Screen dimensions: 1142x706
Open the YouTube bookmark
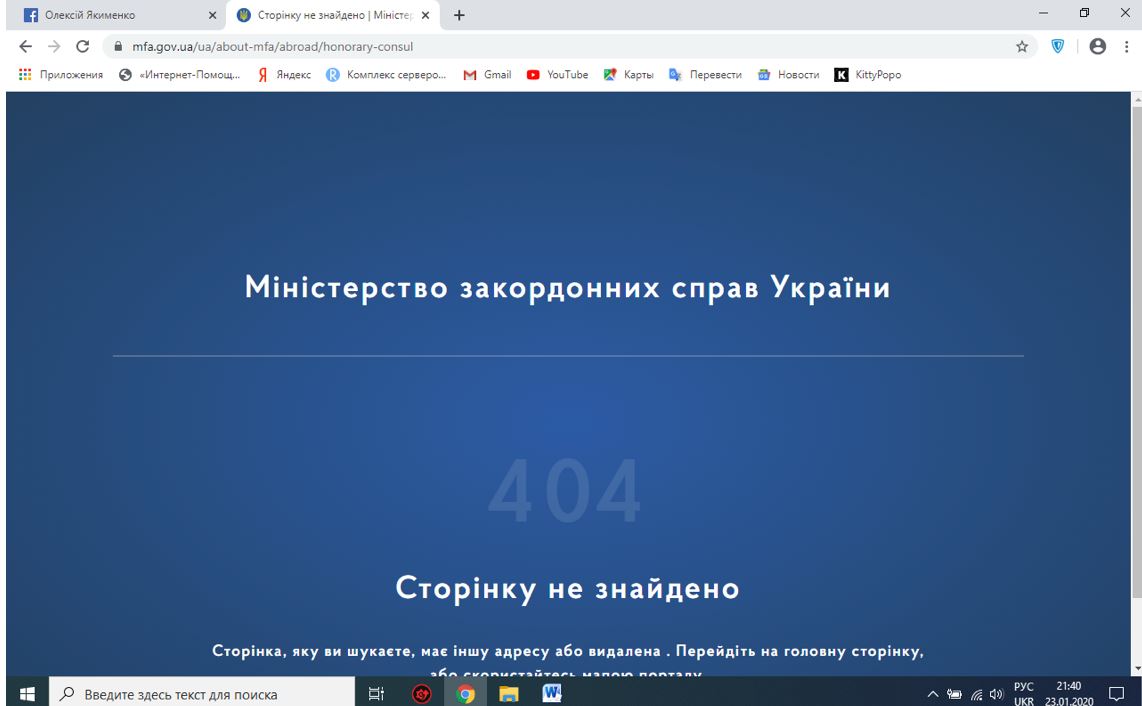[557, 74]
